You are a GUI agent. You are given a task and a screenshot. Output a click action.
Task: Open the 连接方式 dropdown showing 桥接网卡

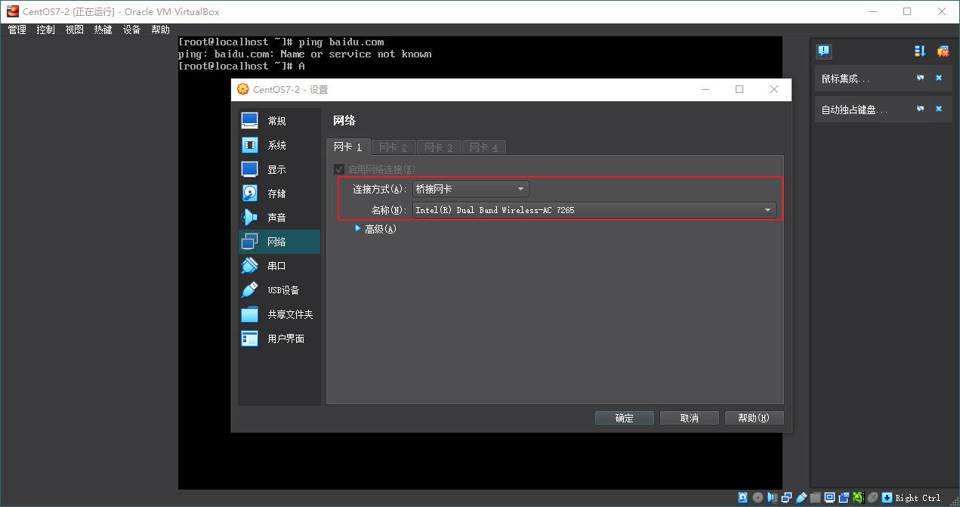pos(470,188)
